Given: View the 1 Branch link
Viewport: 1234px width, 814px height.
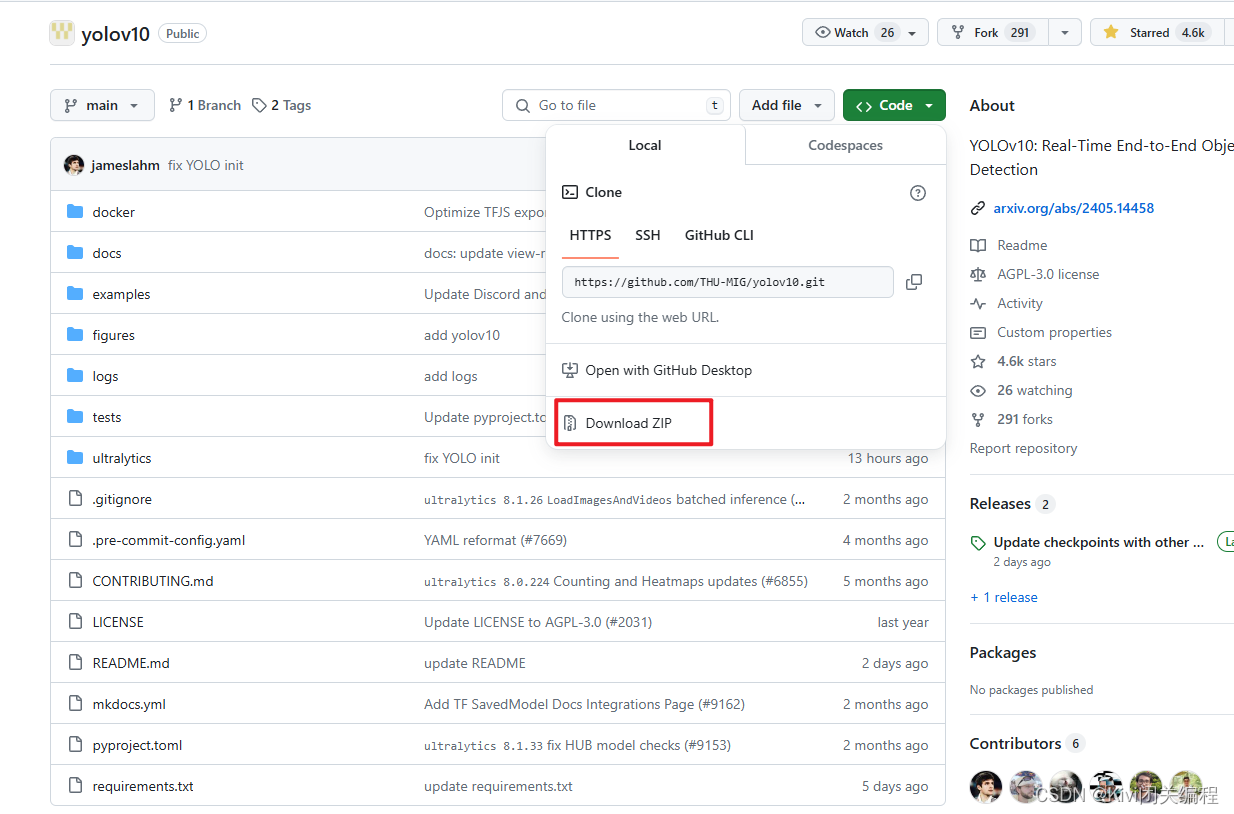Looking at the screenshot, I should pyautogui.click(x=205, y=105).
